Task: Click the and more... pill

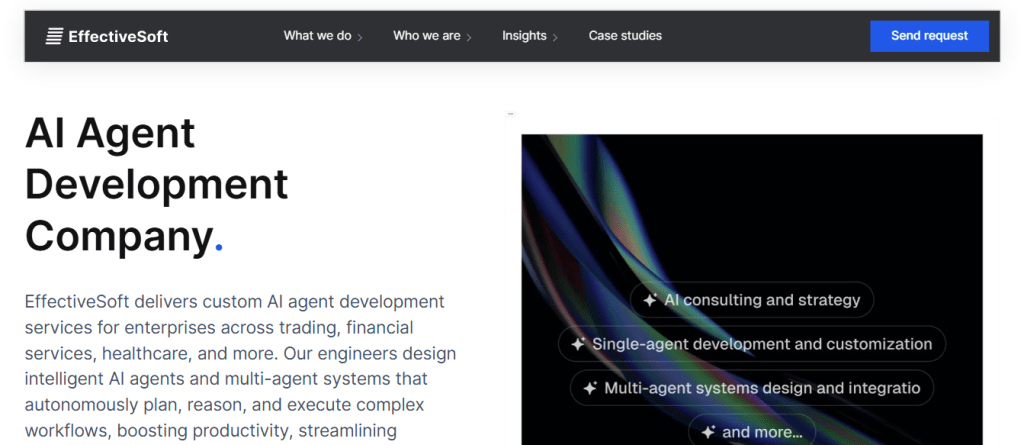Action: coord(752,431)
